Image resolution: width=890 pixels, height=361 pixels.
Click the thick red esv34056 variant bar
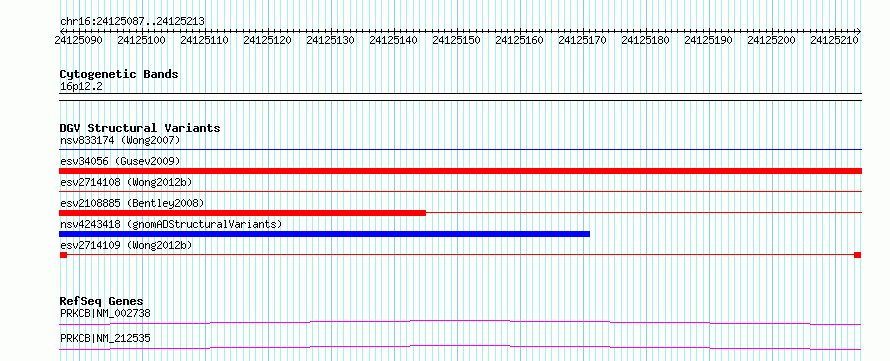click(x=460, y=171)
